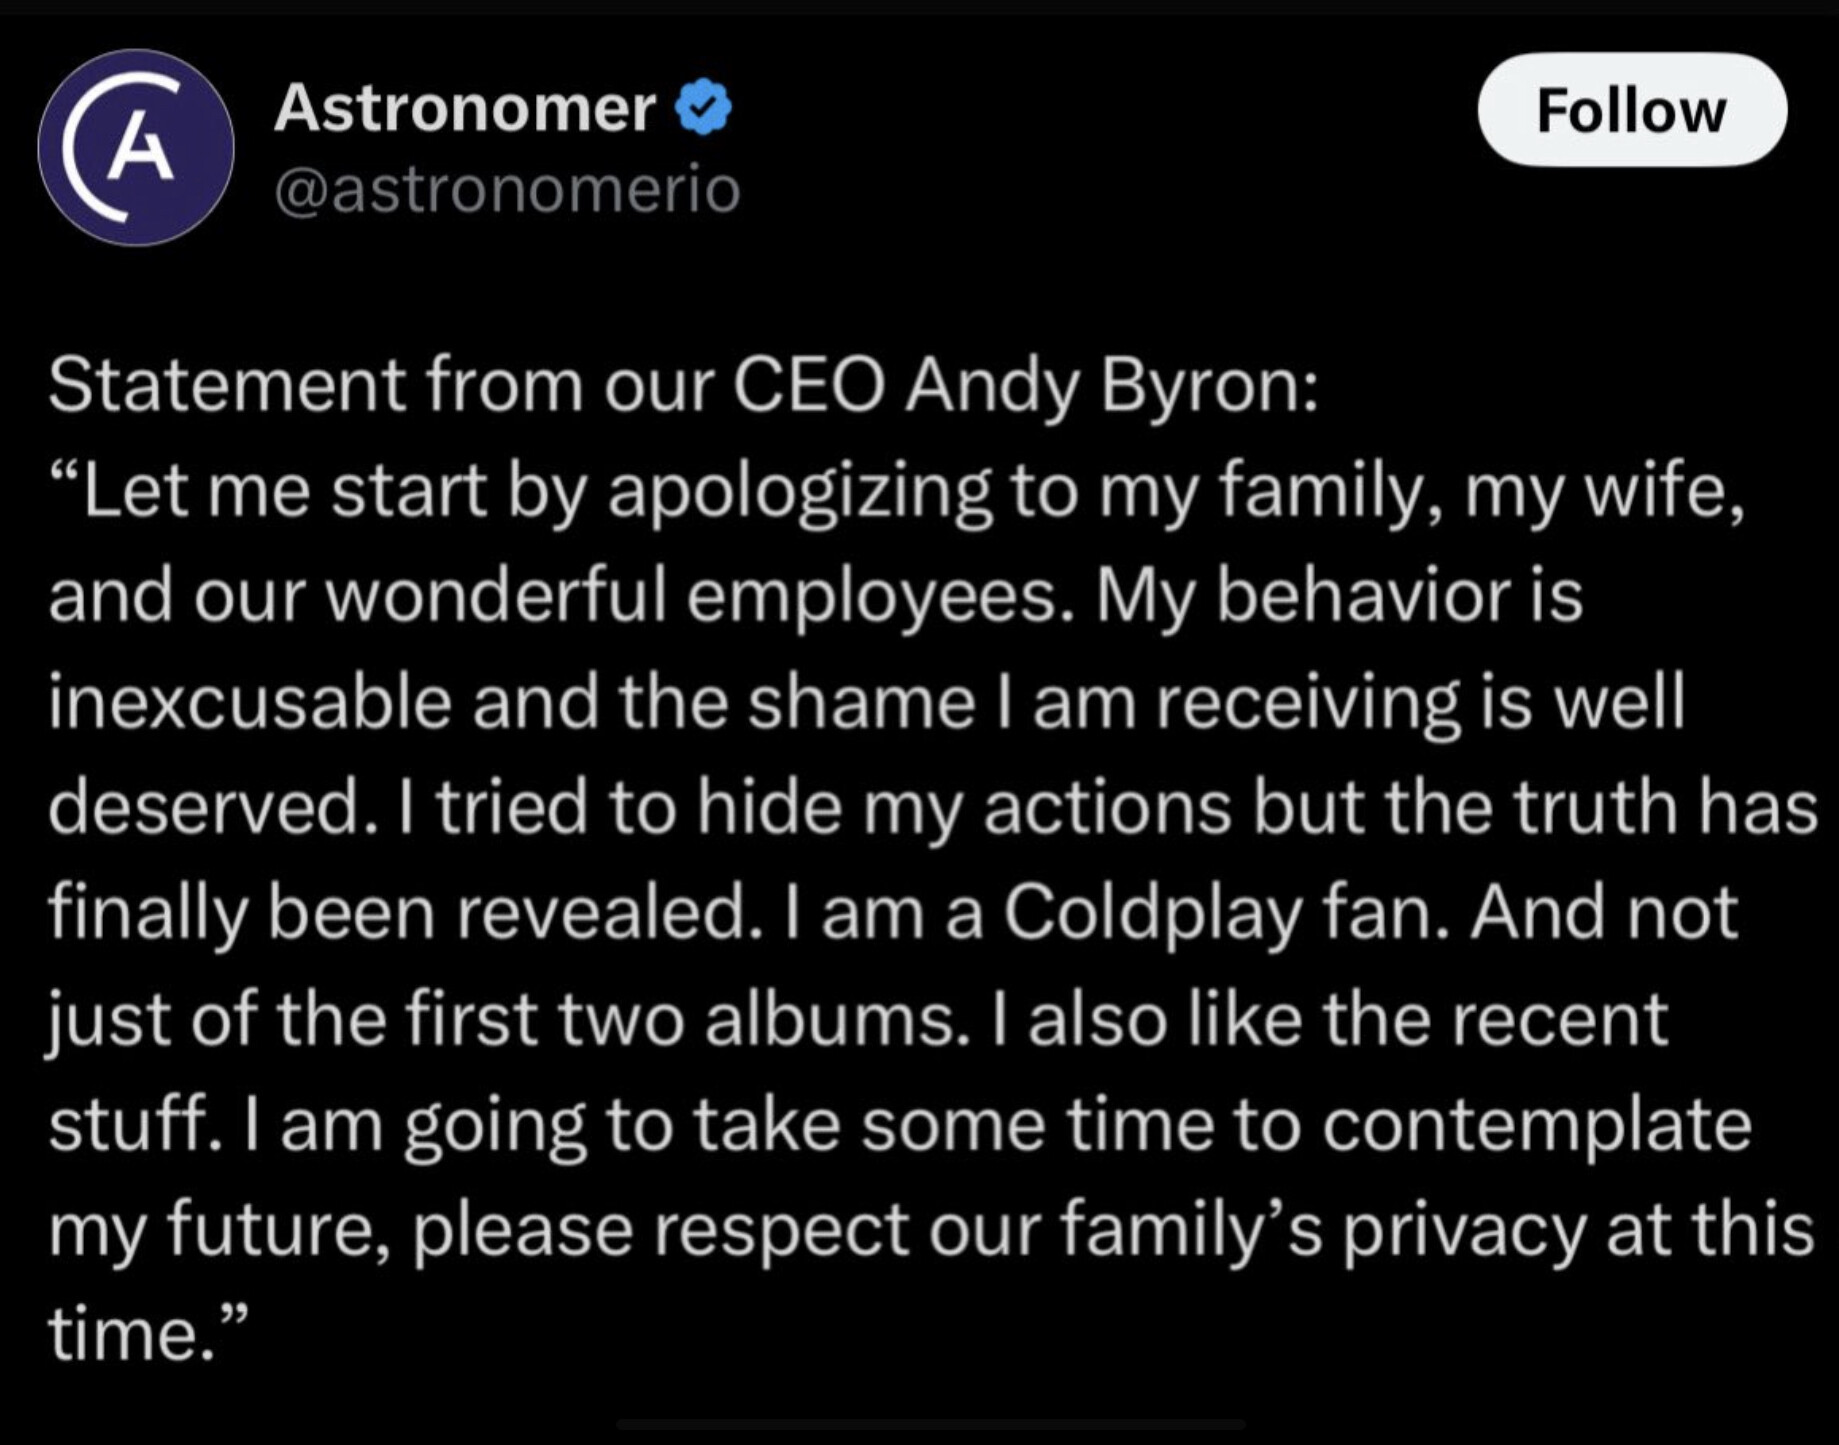Click the word 'Coldplay' in the post
The width and height of the screenshot is (1839, 1445).
(1153, 913)
